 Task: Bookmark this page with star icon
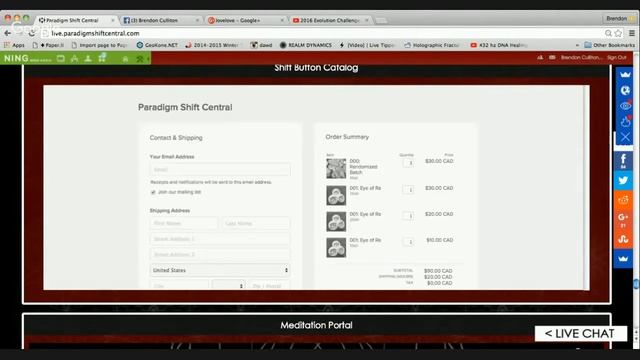point(618,33)
